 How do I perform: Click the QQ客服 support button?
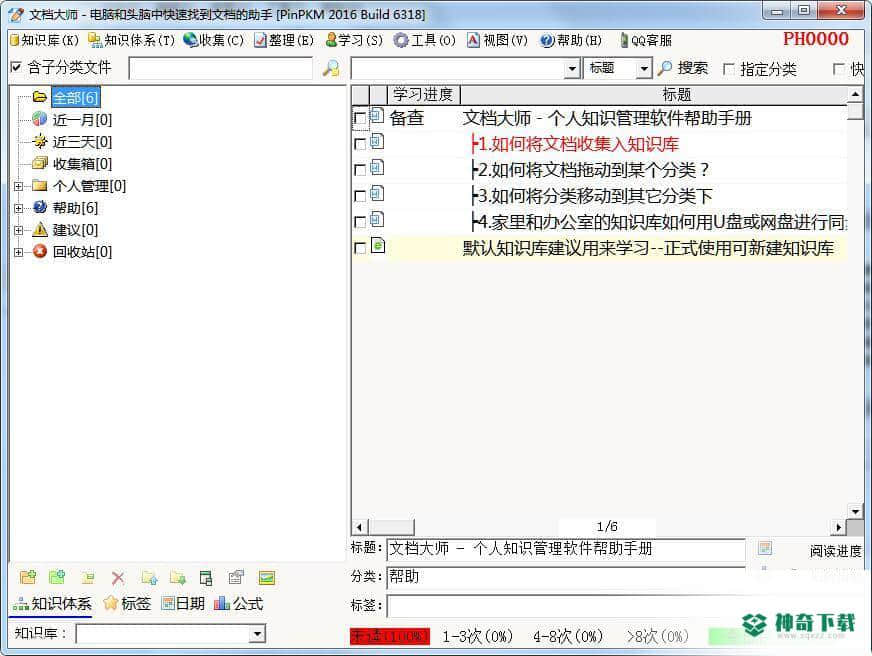pyautogui.click(x=646, y=40)
